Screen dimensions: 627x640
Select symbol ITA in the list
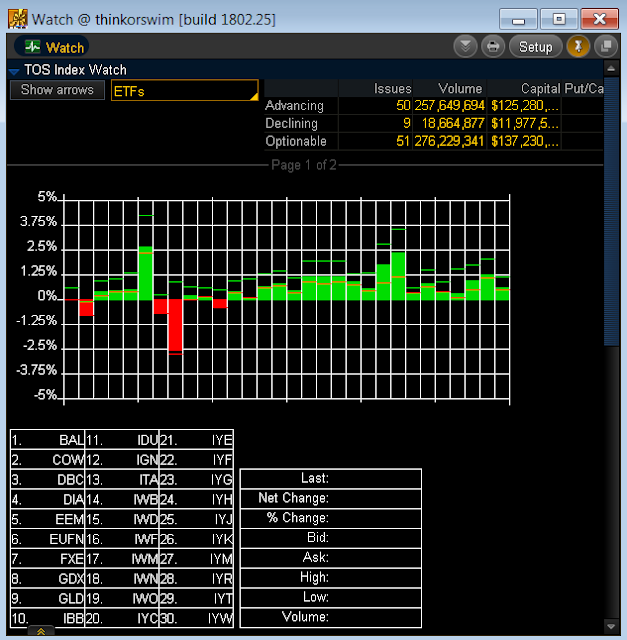[x=122, y=480]
